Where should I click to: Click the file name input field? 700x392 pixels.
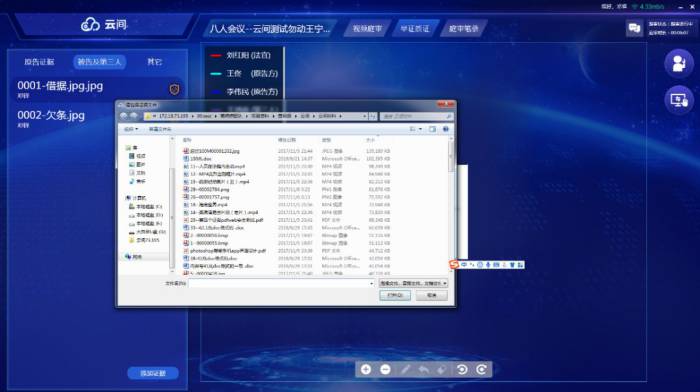click(280, 284)
